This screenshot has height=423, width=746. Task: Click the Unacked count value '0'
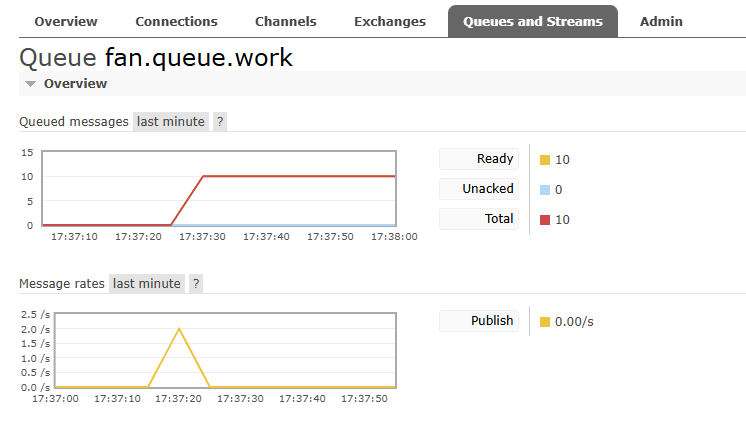559,190
